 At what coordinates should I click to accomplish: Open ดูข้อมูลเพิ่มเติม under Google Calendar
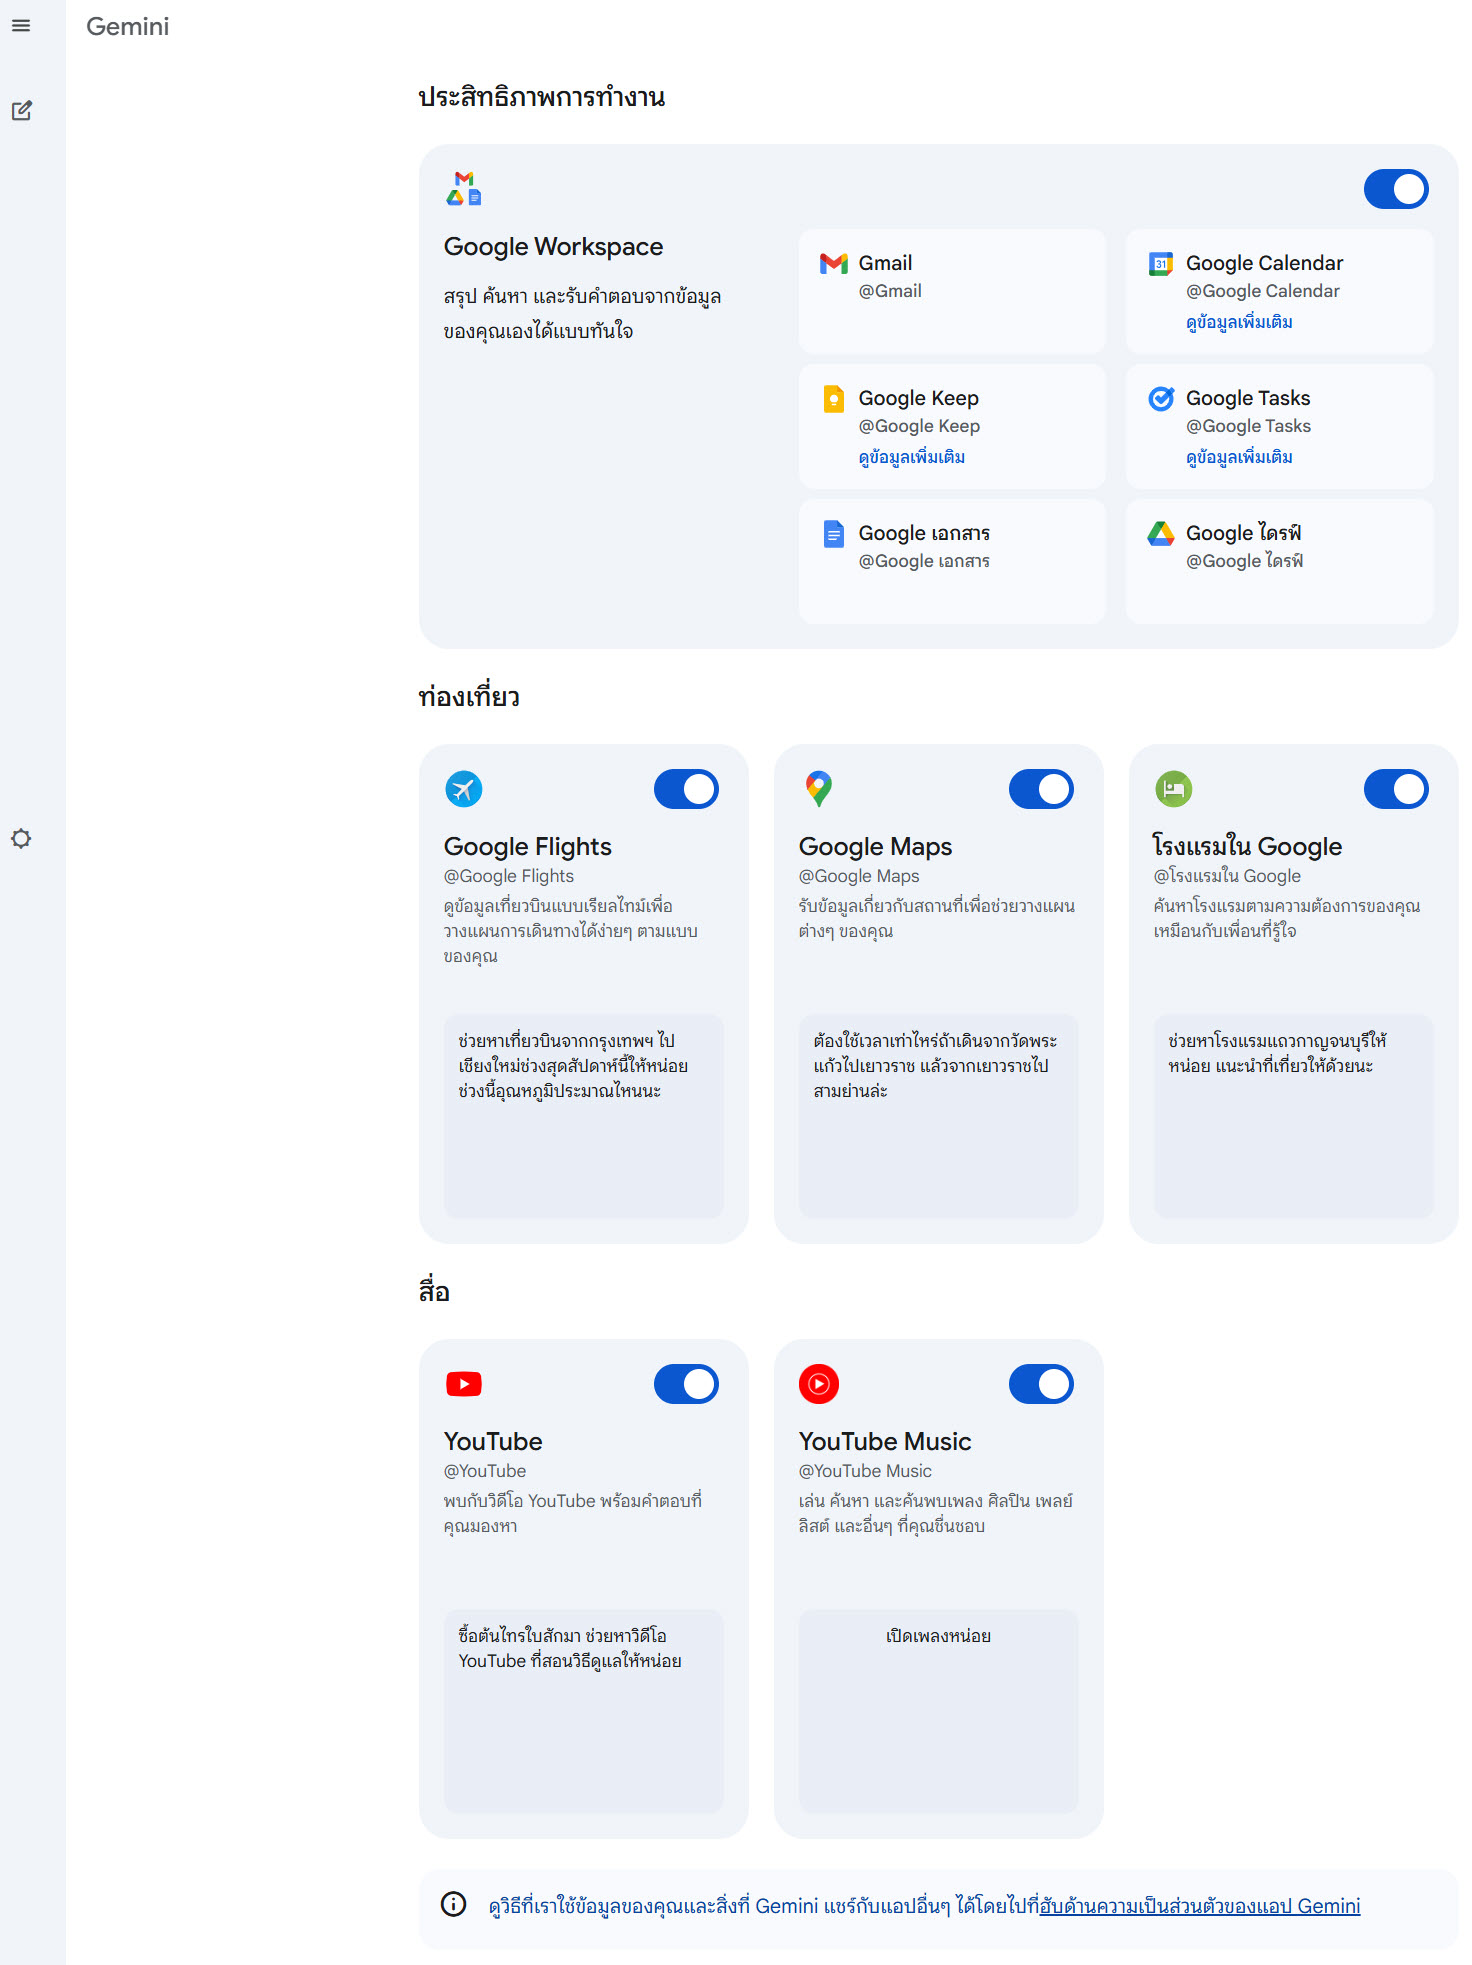pos(1239,322)
